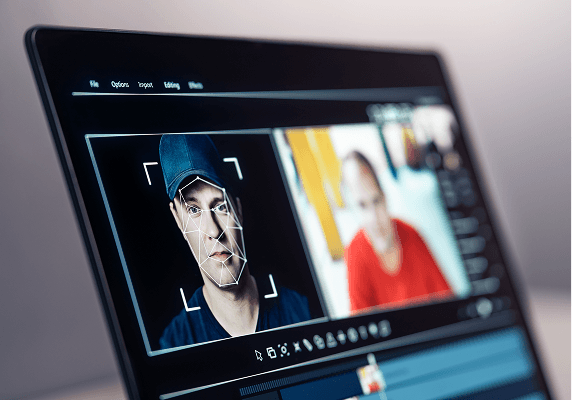572x400 pixels.
Task: Open the Effects menu
Action: (x=196, y=85)
